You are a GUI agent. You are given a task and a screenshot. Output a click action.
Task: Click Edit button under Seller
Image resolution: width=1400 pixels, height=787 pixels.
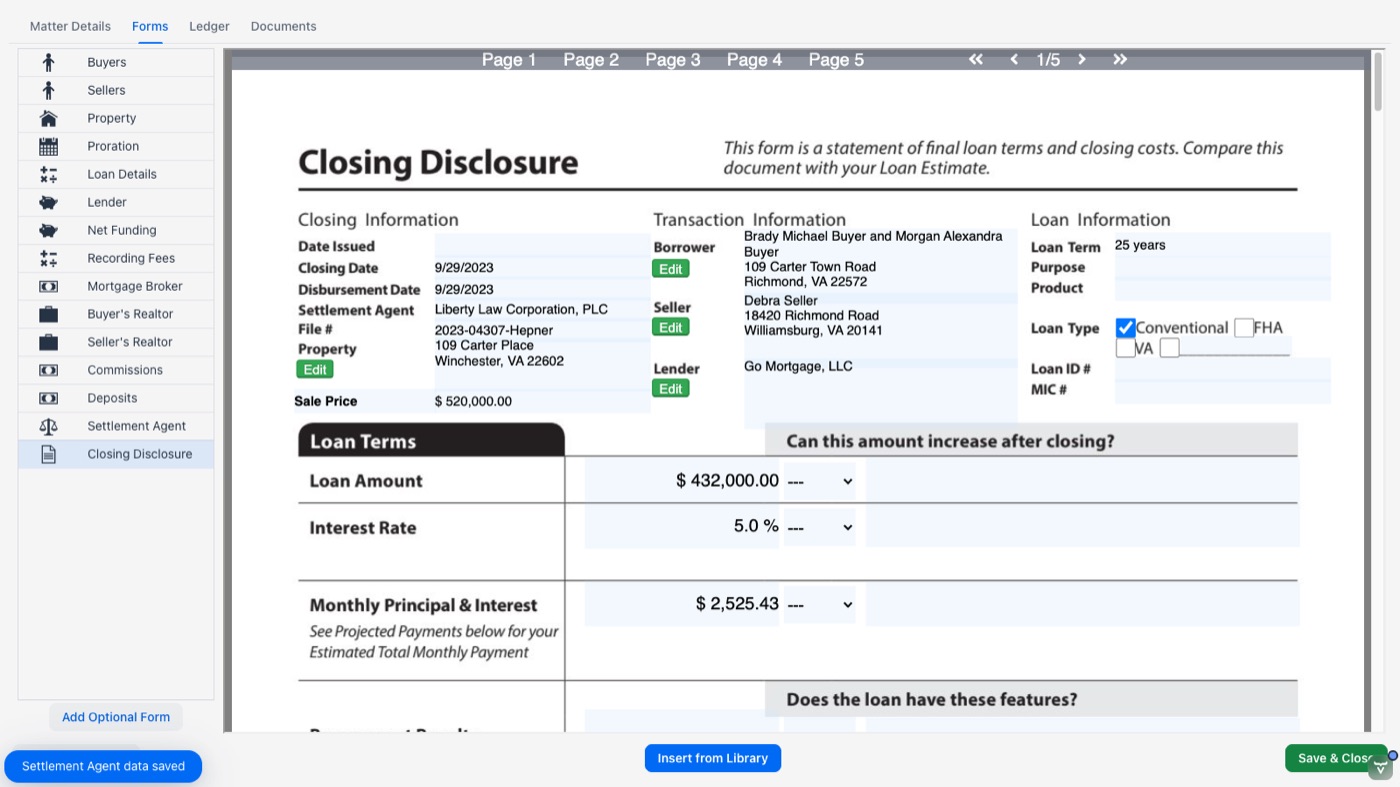click(x=671, y=327)
